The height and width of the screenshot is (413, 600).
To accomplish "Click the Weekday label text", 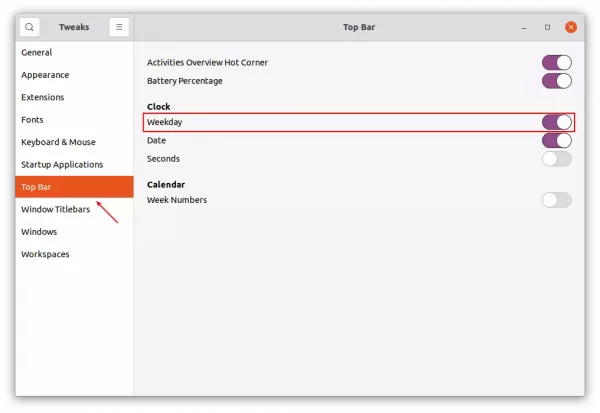I will tap(165, 122).
